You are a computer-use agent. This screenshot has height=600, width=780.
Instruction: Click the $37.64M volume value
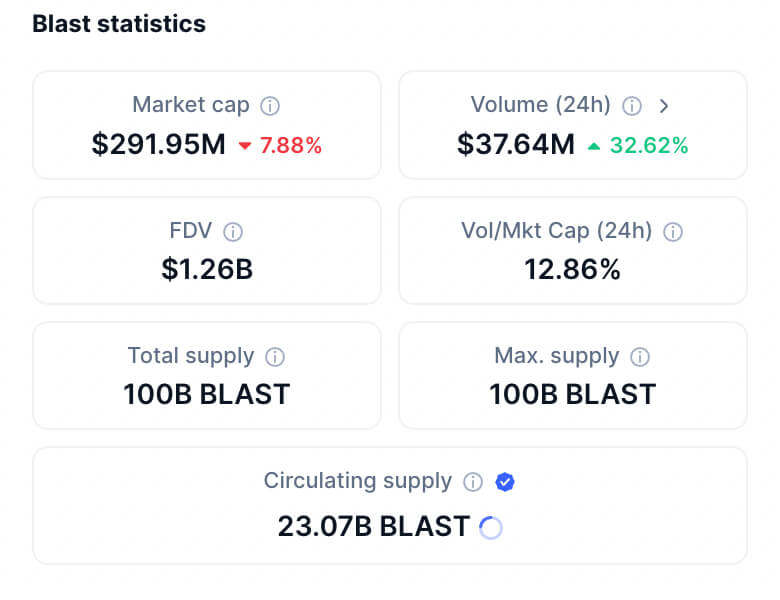tap(516, 146)
